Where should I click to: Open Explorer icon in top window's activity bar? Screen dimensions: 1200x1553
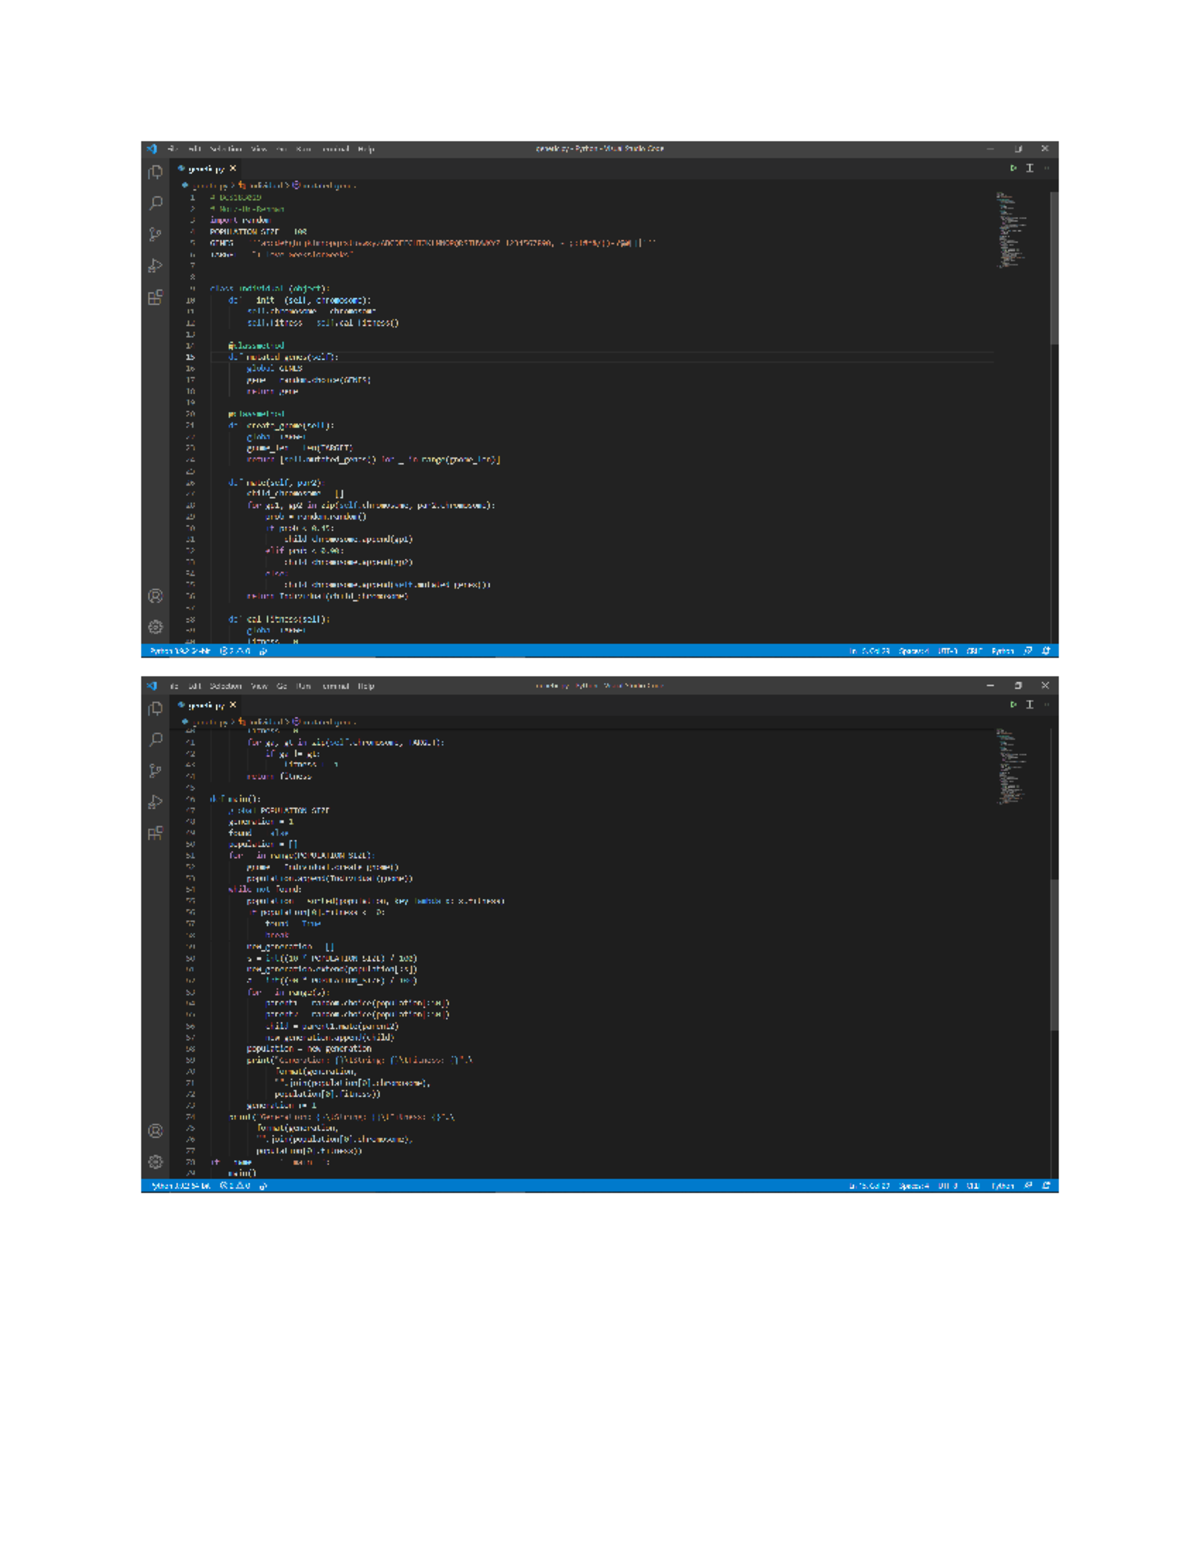tap(155, 173)
